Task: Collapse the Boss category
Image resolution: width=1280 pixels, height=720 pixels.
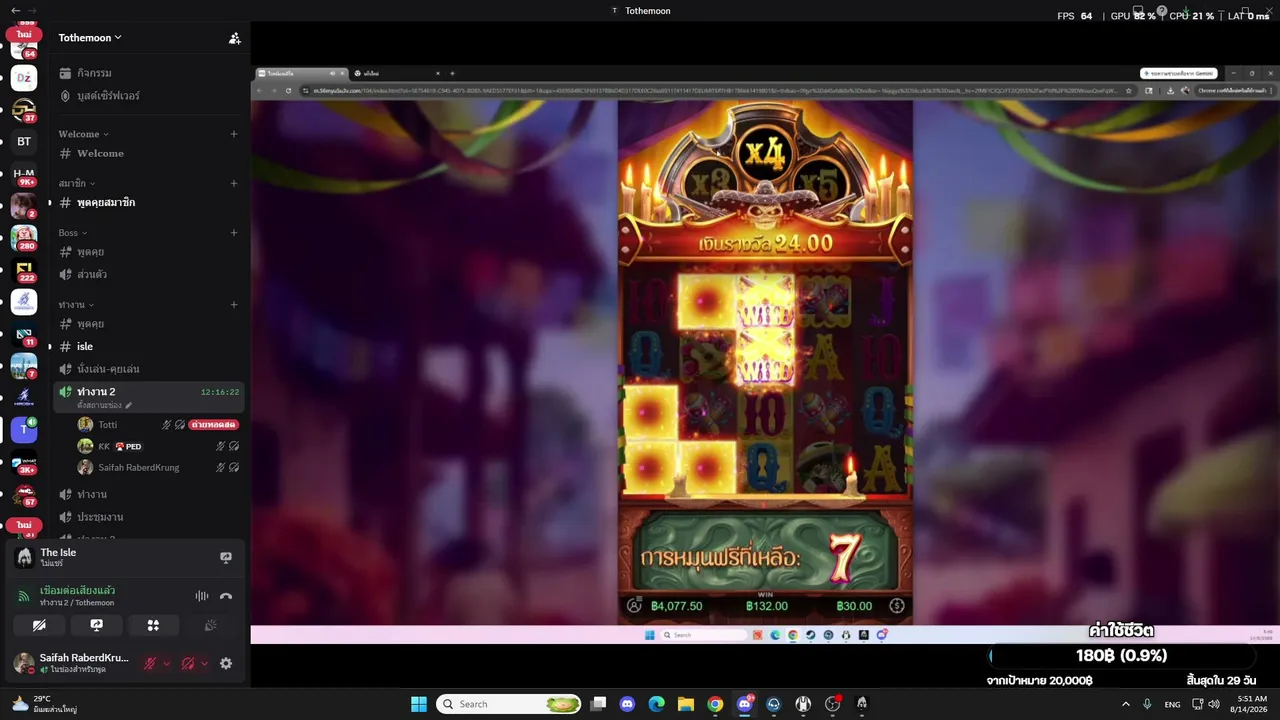Action: pos(73,233)
